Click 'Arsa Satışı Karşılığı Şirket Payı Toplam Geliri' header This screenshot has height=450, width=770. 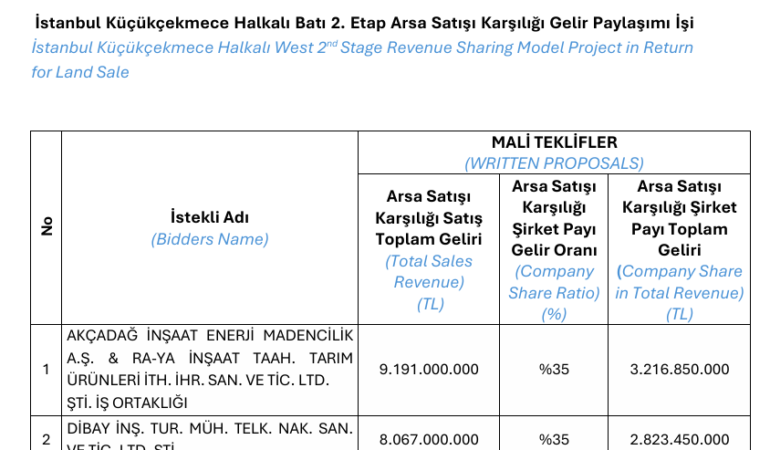point(679,218)
